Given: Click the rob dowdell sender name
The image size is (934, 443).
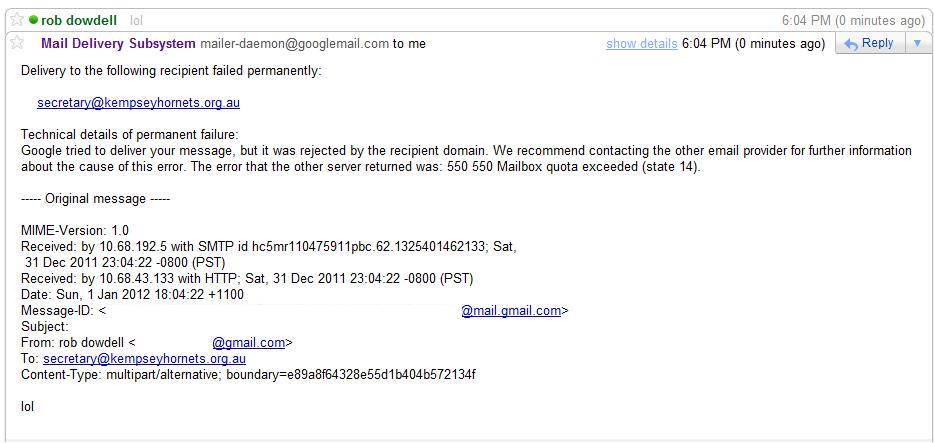Looking at the screenshot, I should click(79, 20).
